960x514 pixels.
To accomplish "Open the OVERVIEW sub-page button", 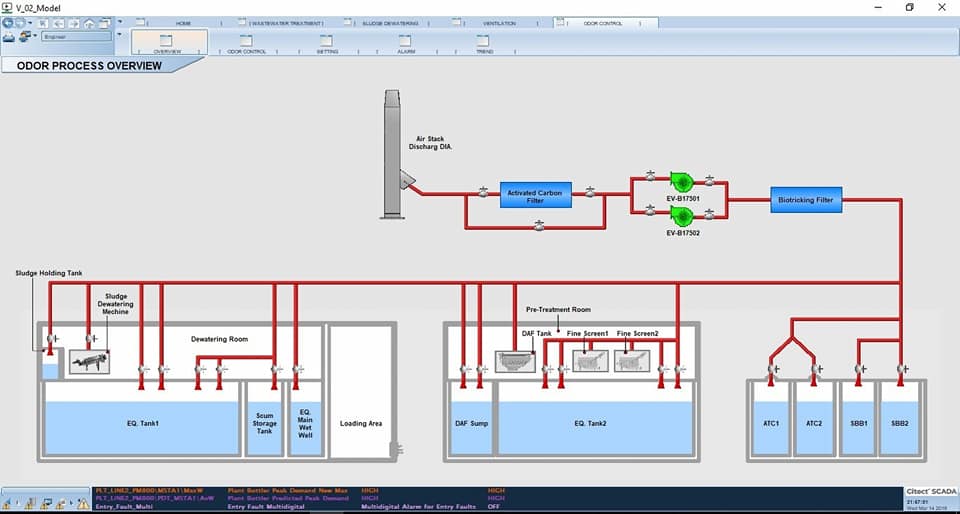I will (168, 43).
